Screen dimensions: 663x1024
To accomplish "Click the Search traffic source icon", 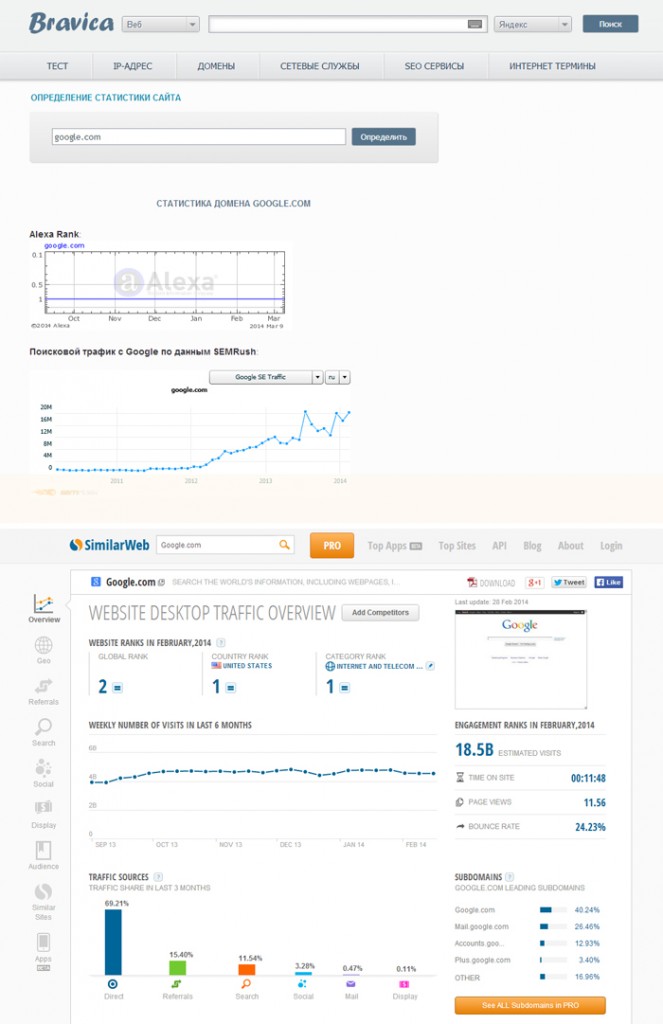I will coord(246,984).
